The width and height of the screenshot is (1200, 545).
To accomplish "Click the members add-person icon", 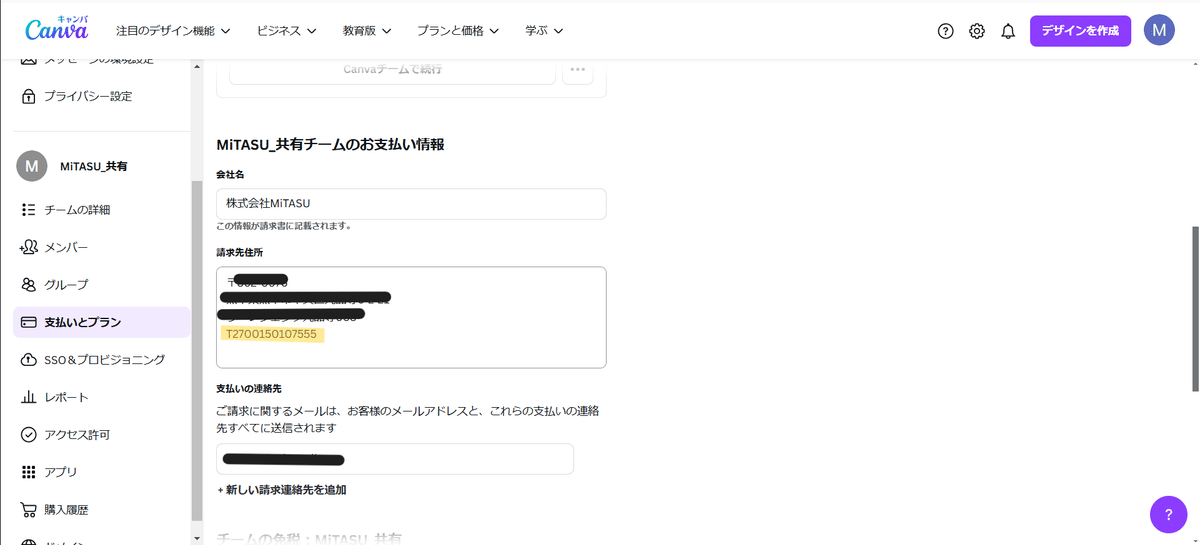I will (x=29, y=247).
